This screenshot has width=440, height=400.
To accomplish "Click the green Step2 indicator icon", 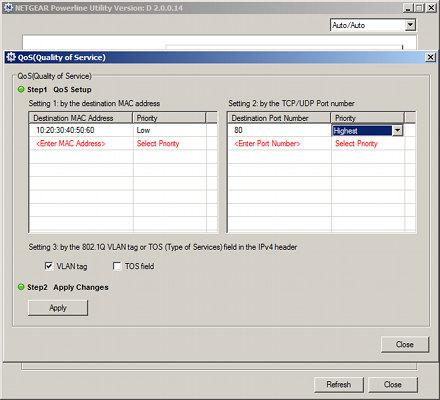I will point(21,287).
